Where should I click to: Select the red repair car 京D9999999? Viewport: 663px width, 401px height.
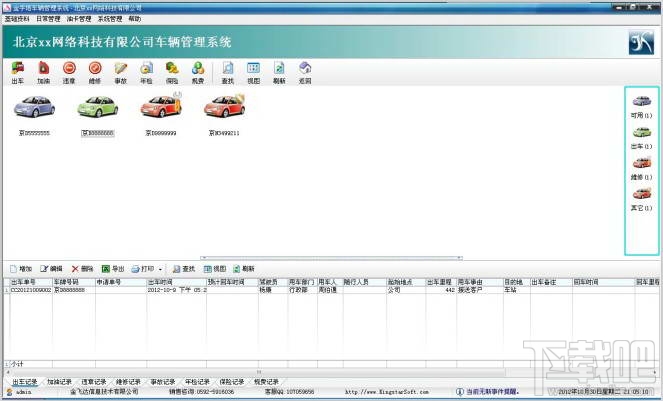(x=161, y=114)
